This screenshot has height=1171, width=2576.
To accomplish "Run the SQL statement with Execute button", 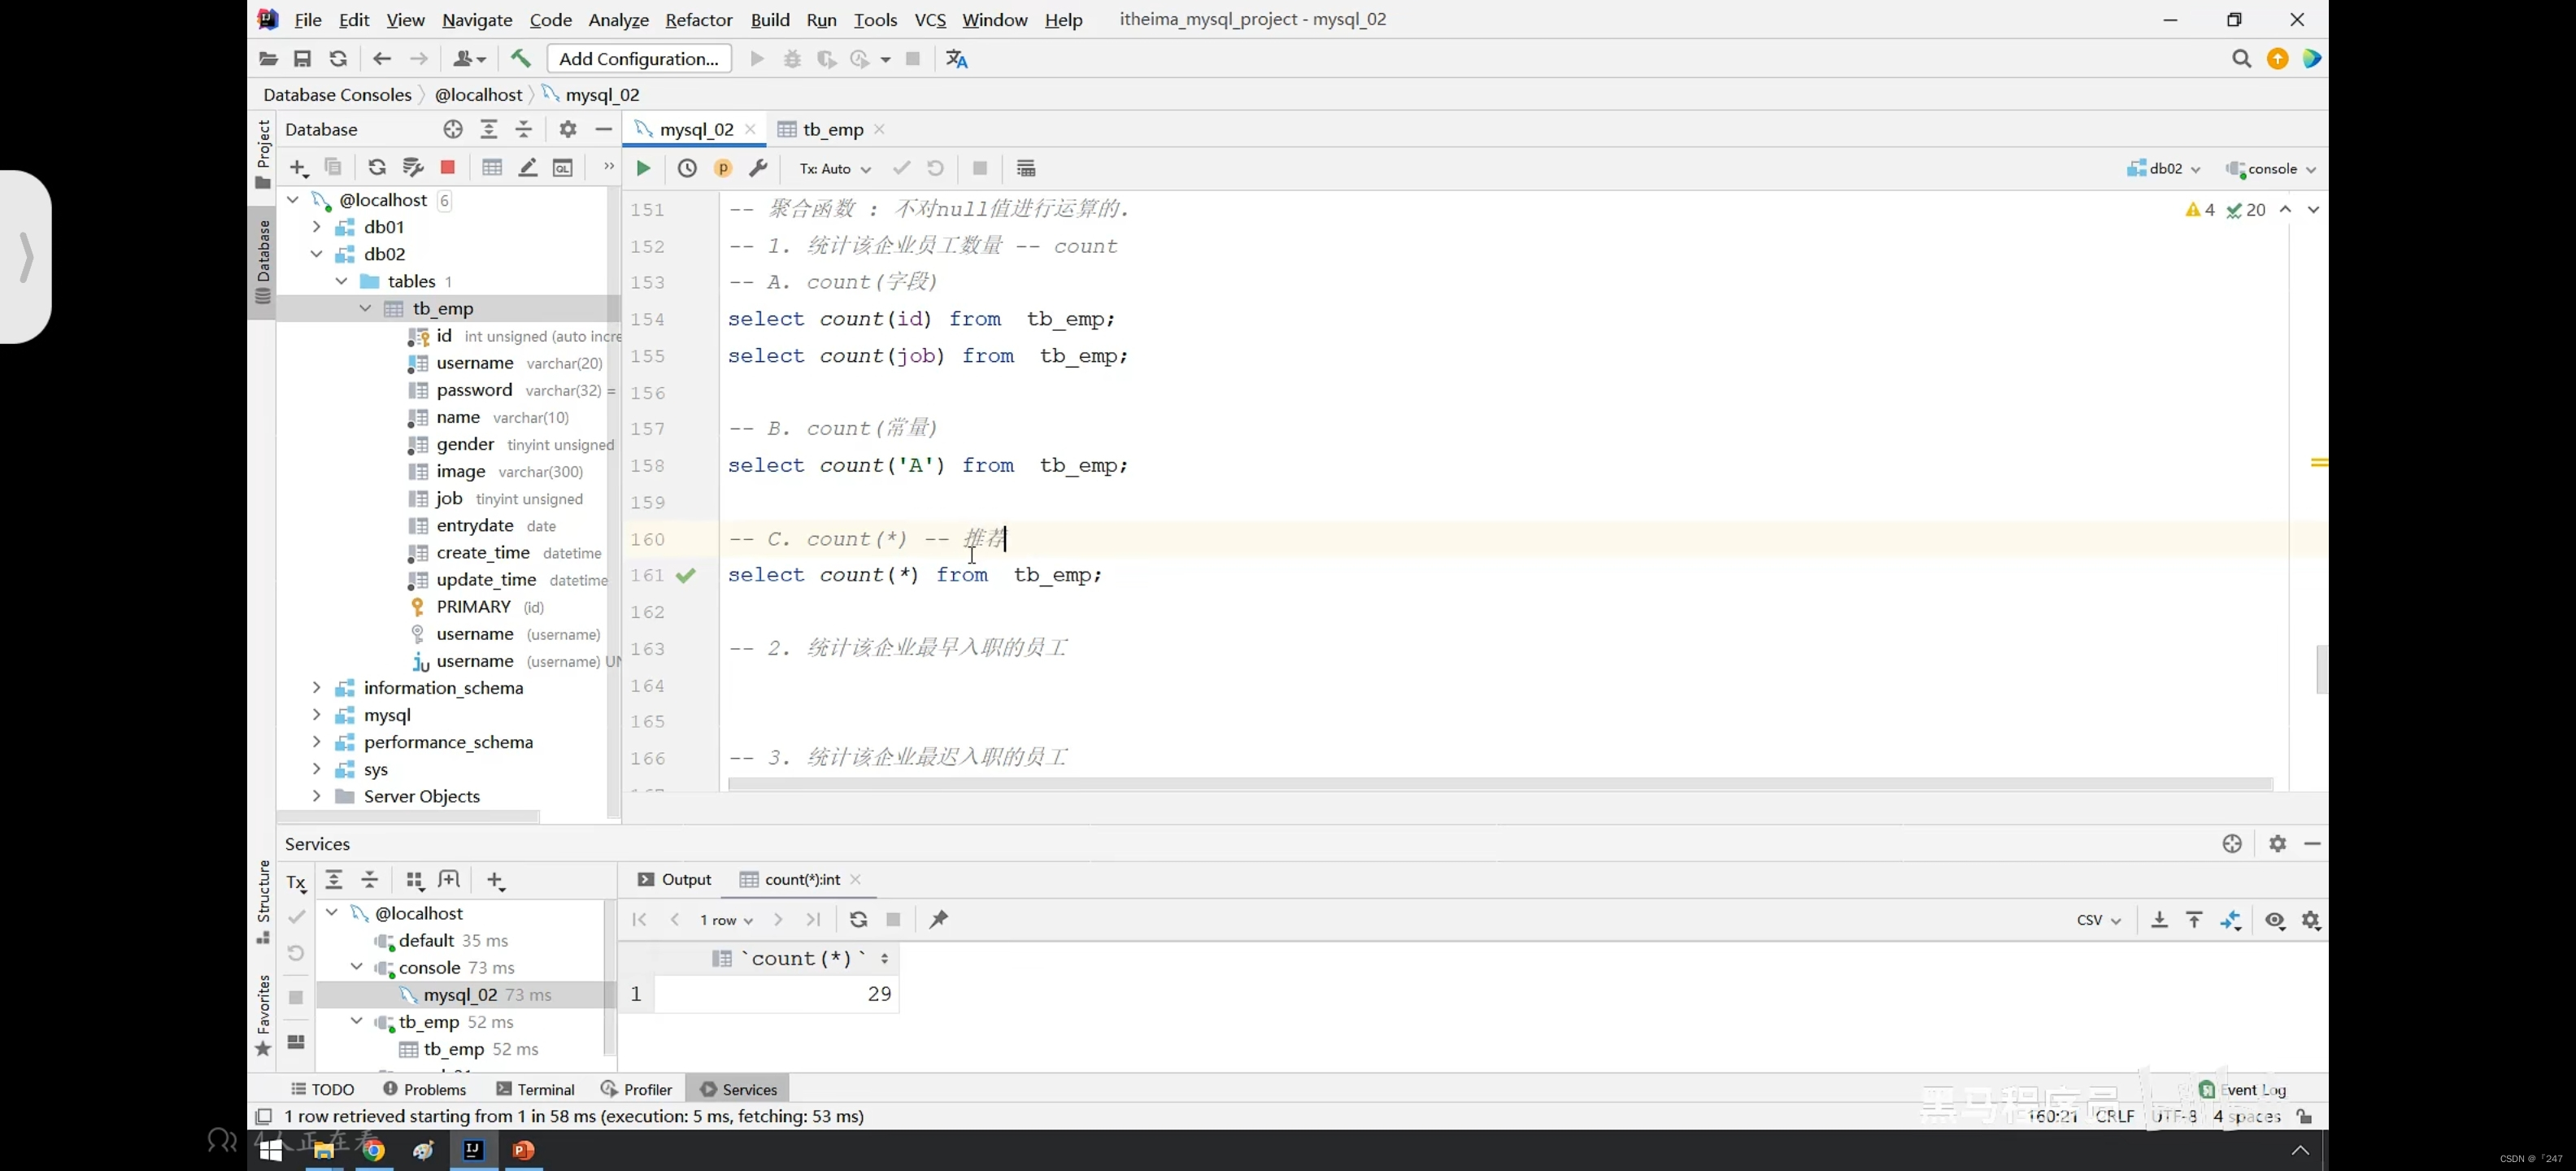I will [643, 168].
